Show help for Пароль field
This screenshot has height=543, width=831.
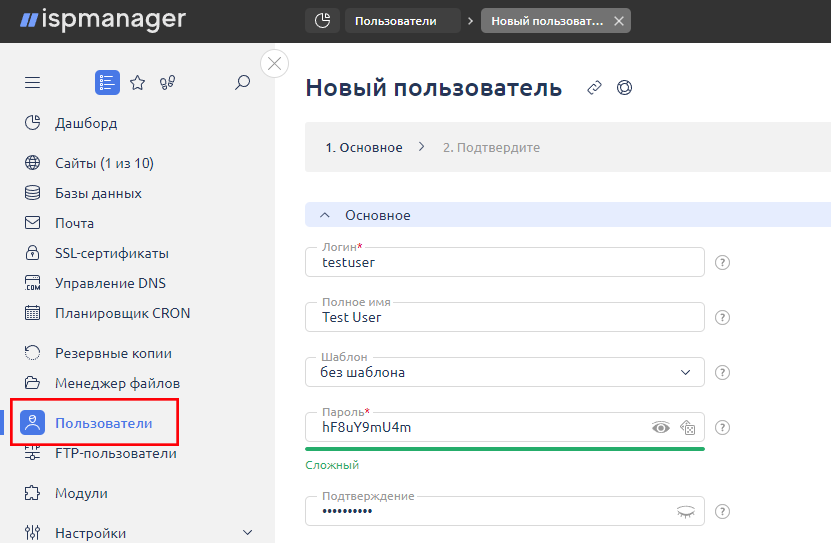[x=722, y=428]
